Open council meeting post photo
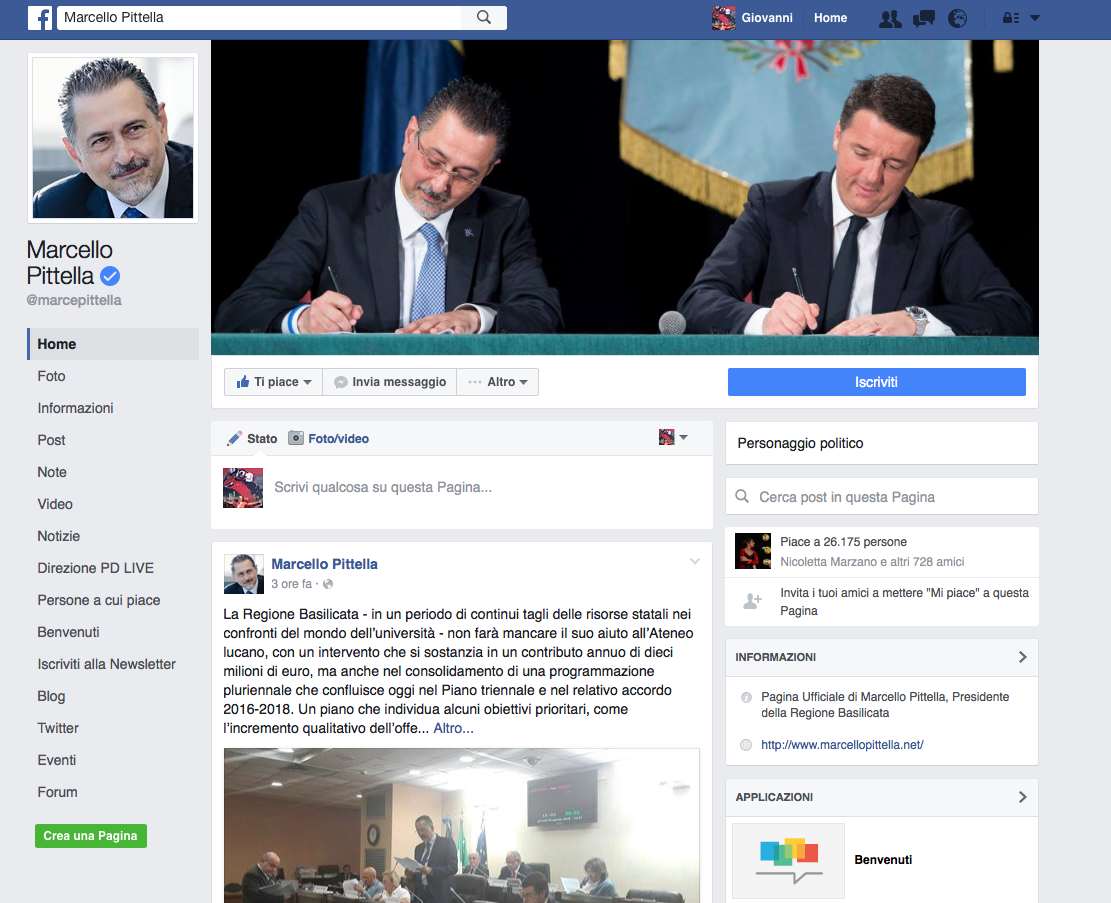Viewport: 1111px width, 903px height. pos(461,825)
